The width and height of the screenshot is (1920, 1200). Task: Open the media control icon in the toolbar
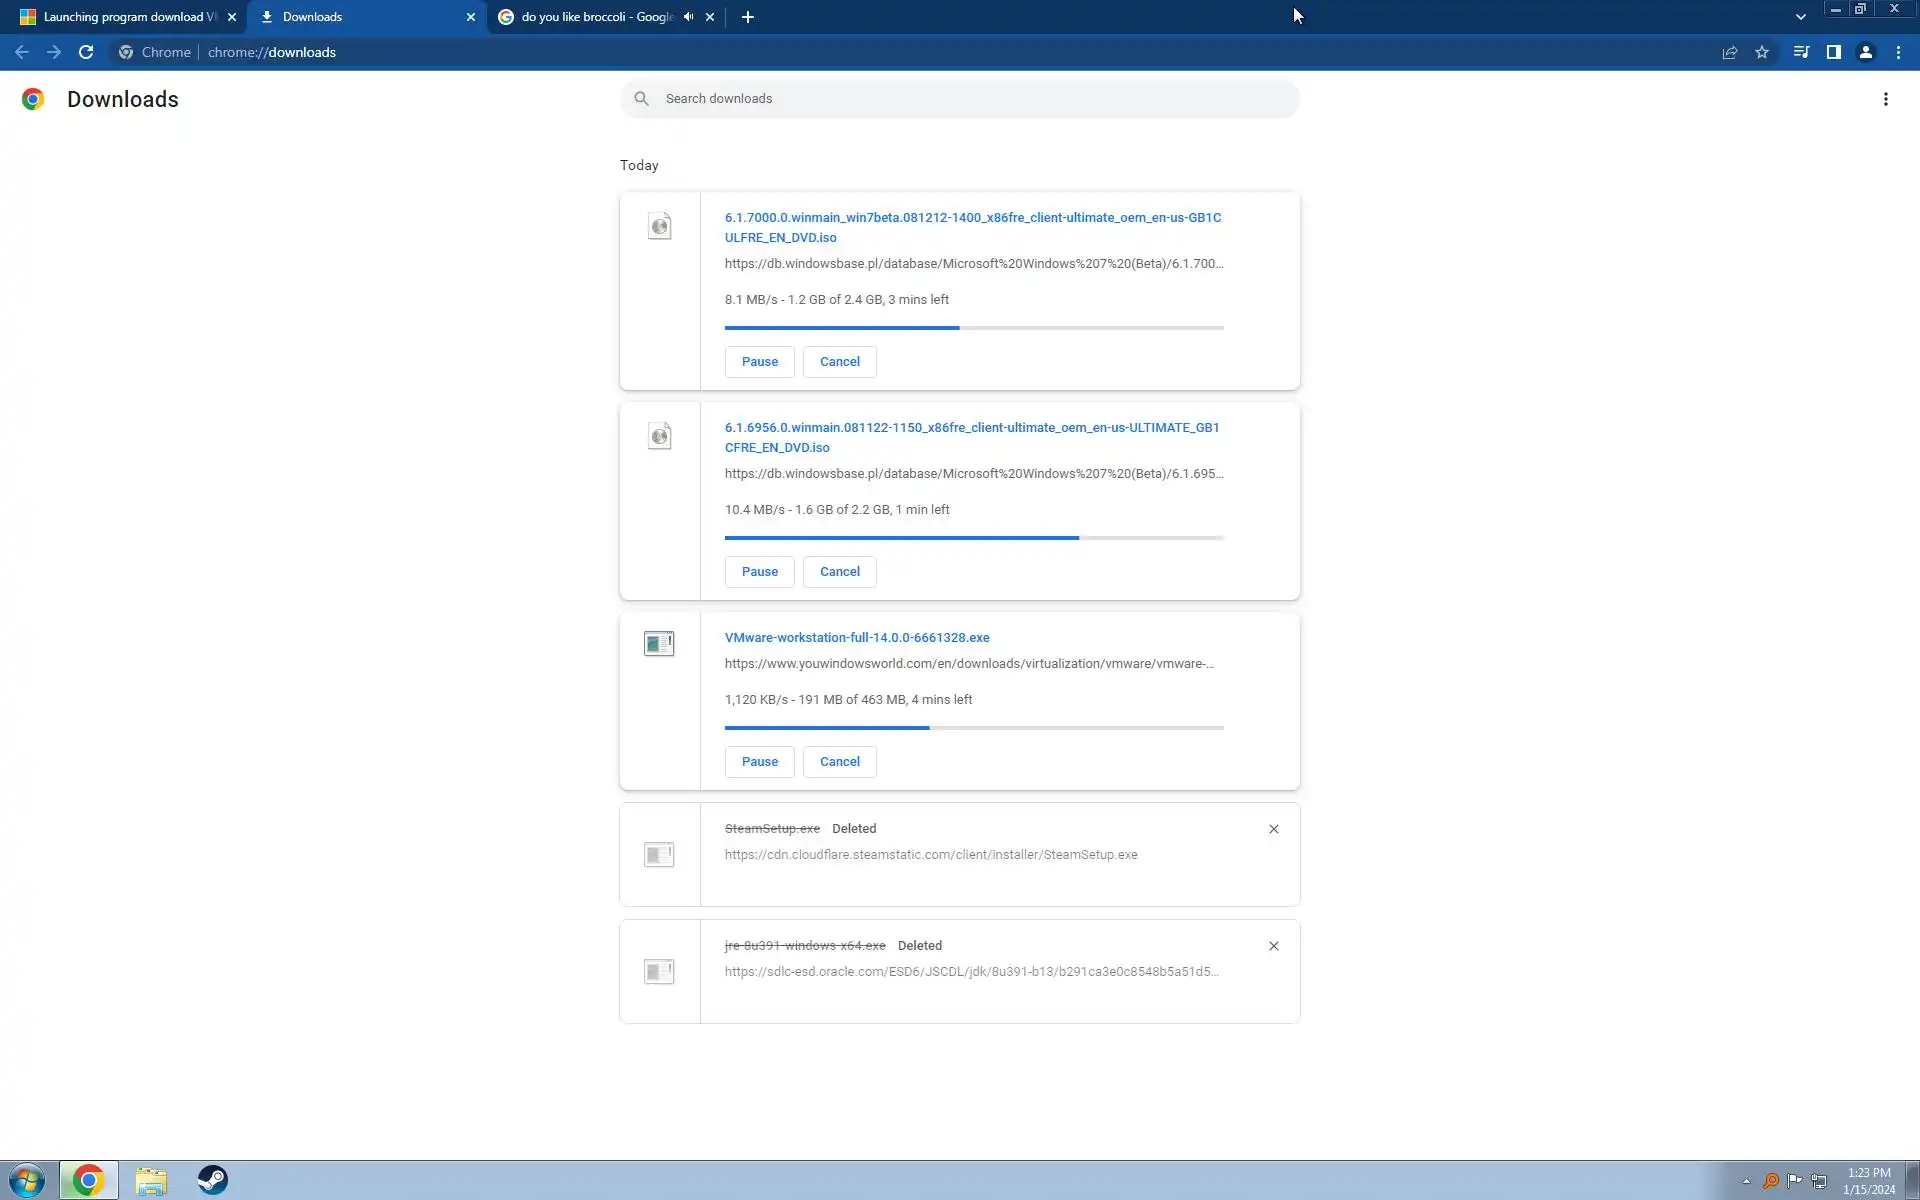pos(1800,52)
